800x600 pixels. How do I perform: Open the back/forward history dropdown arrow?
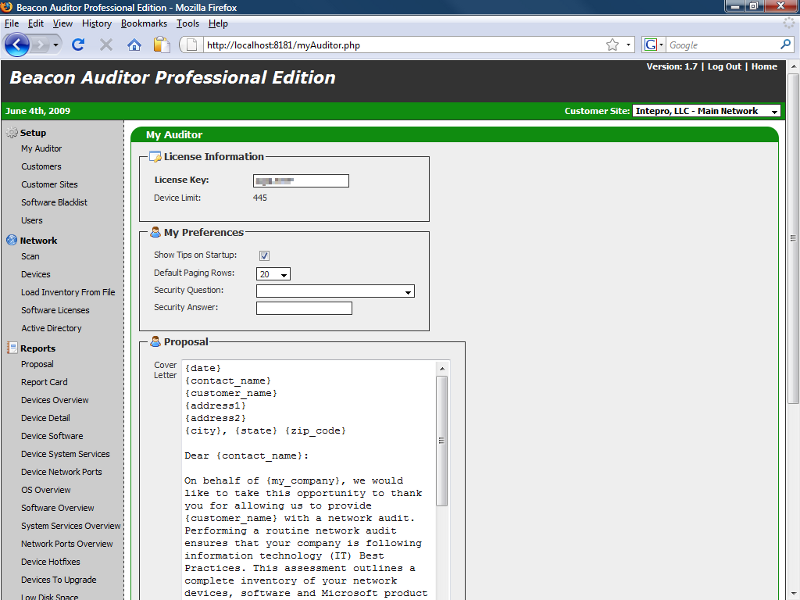click(56, 45)
